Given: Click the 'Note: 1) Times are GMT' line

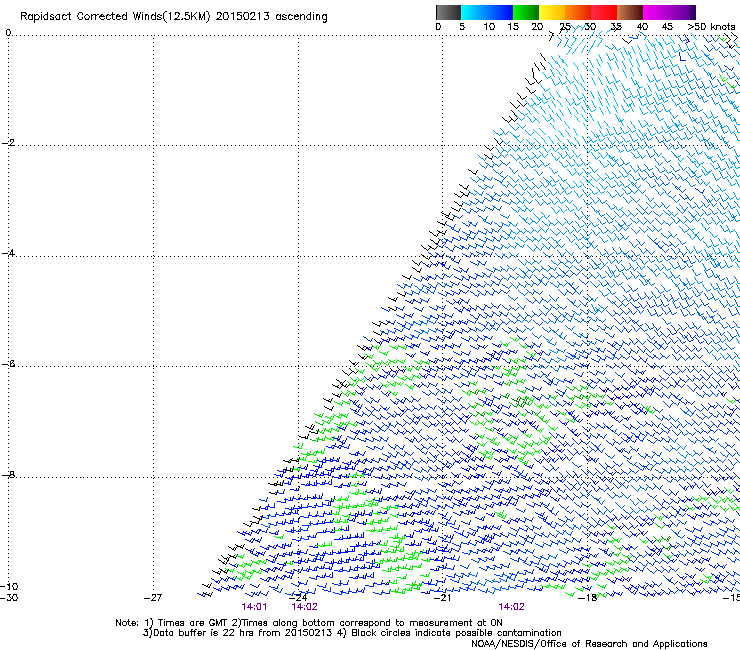Looking at the screenshot, I should [x=309, y=623].
